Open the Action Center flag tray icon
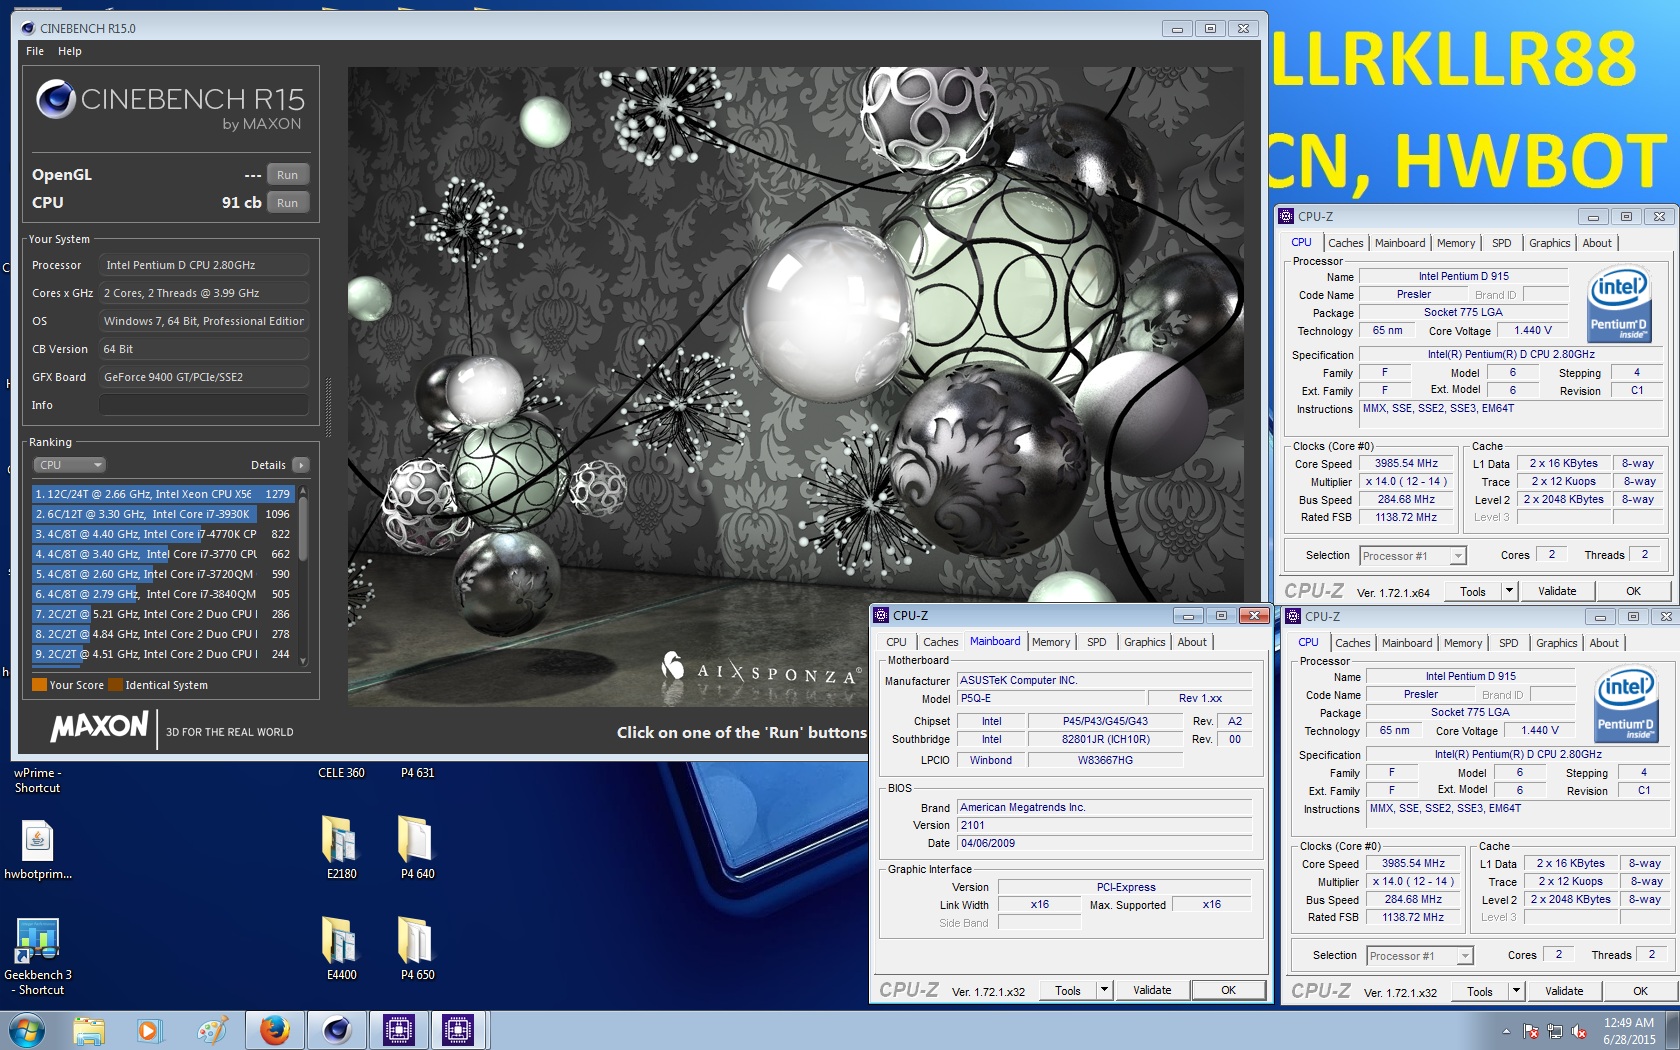1680x1050 pixels. (1531, 1031)
